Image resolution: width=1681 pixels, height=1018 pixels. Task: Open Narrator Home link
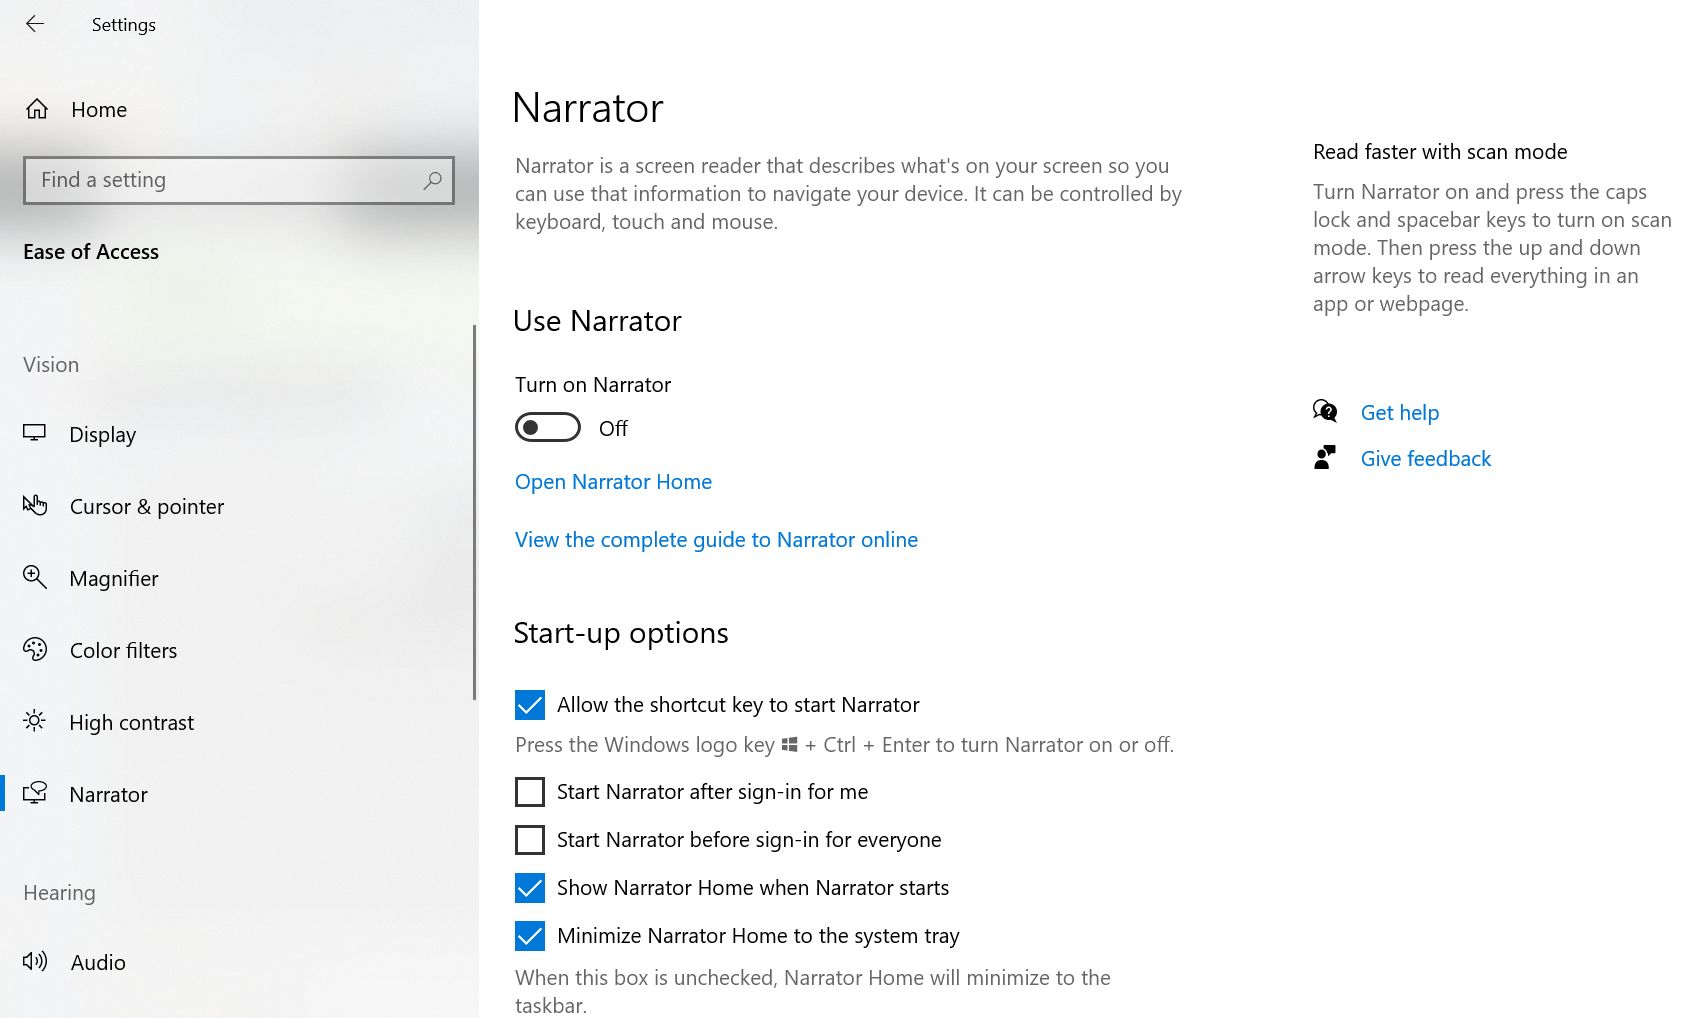point(613,482)
